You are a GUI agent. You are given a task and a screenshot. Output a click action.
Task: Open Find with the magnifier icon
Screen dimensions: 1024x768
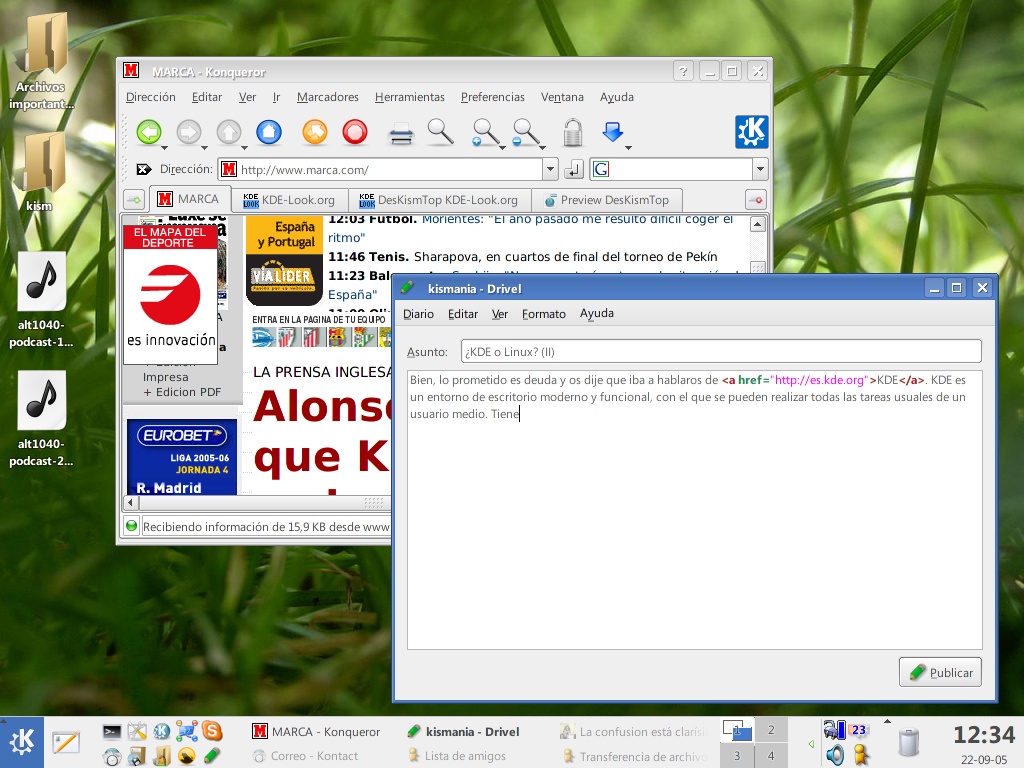tap(441, 132)
